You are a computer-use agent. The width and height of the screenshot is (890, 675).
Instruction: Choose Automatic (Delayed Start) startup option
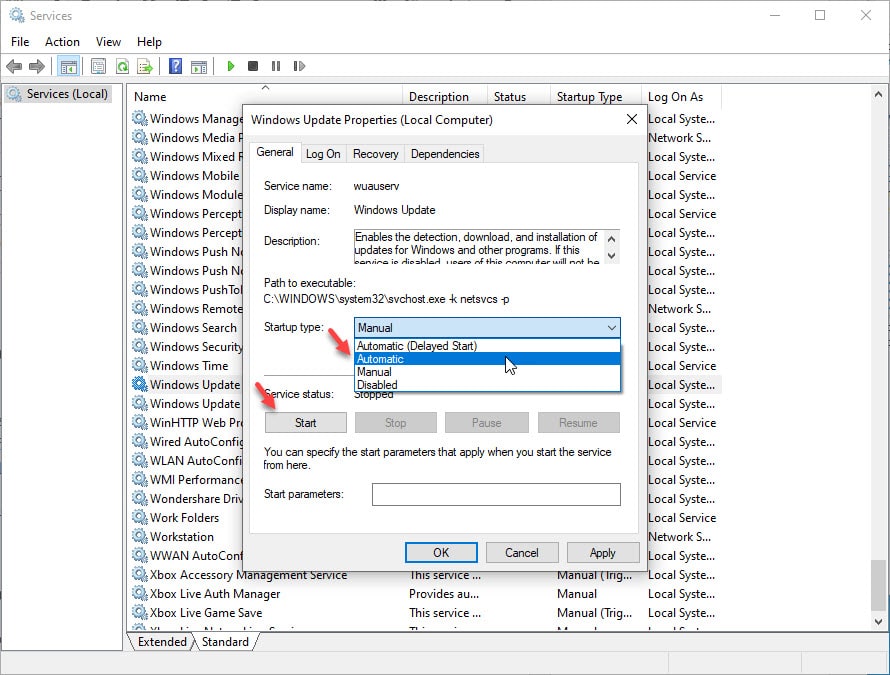coord(487,346)
